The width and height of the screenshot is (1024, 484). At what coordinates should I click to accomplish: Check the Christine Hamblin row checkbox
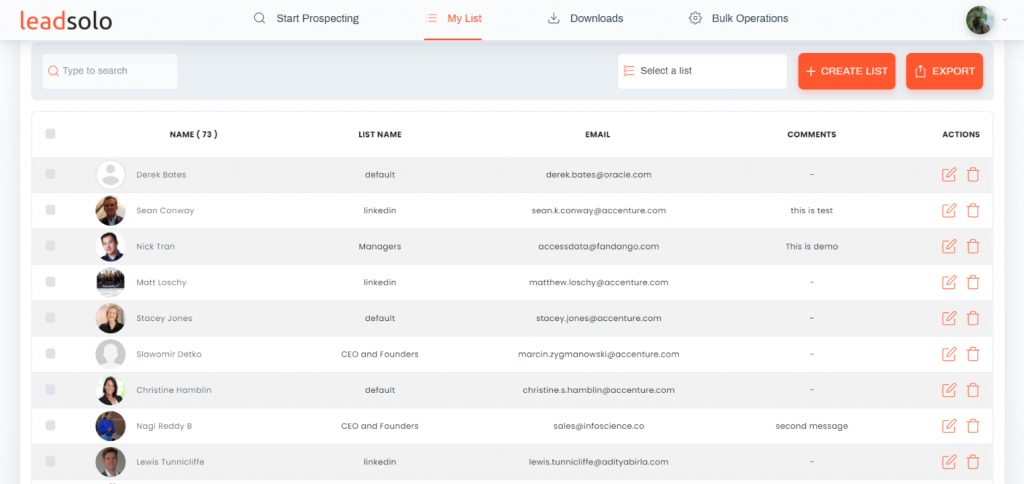[x=50, y=390]
